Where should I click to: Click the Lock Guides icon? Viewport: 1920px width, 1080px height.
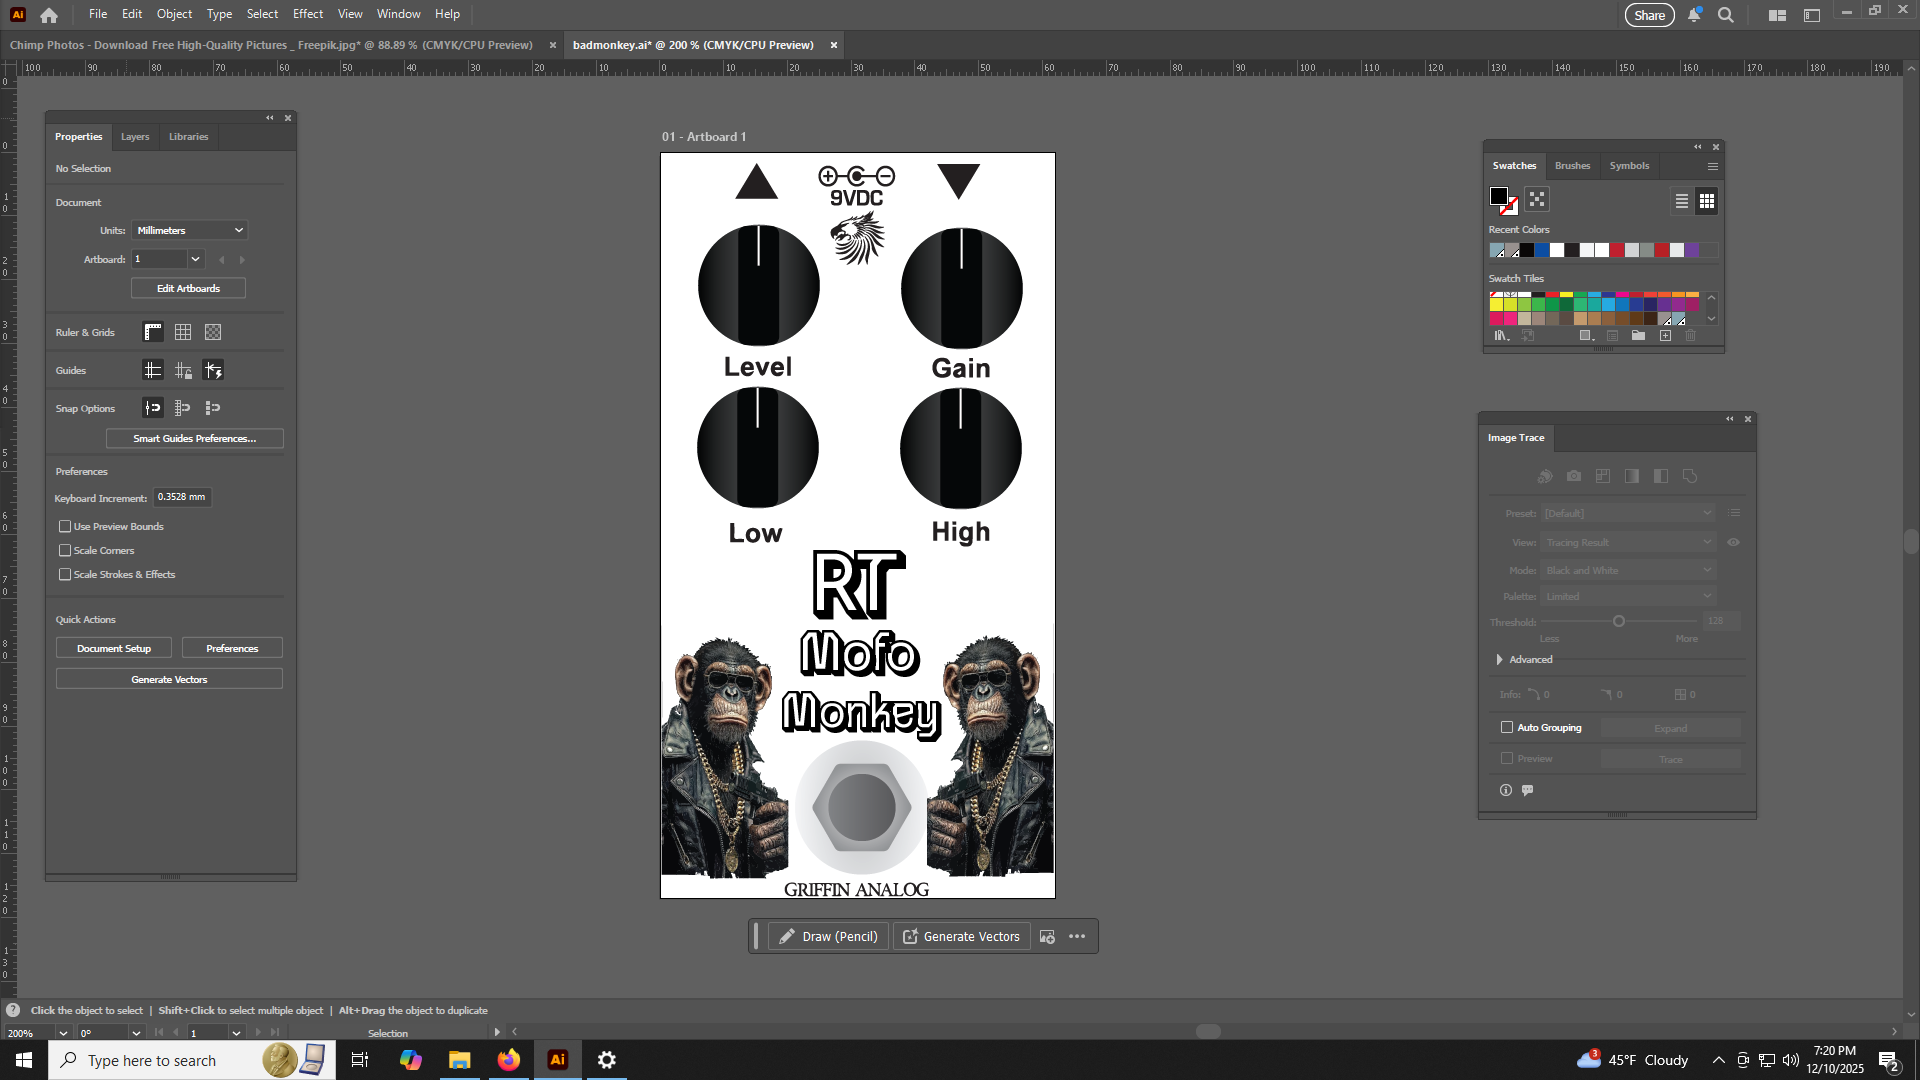pyautogui.click(x=183, y=371)
